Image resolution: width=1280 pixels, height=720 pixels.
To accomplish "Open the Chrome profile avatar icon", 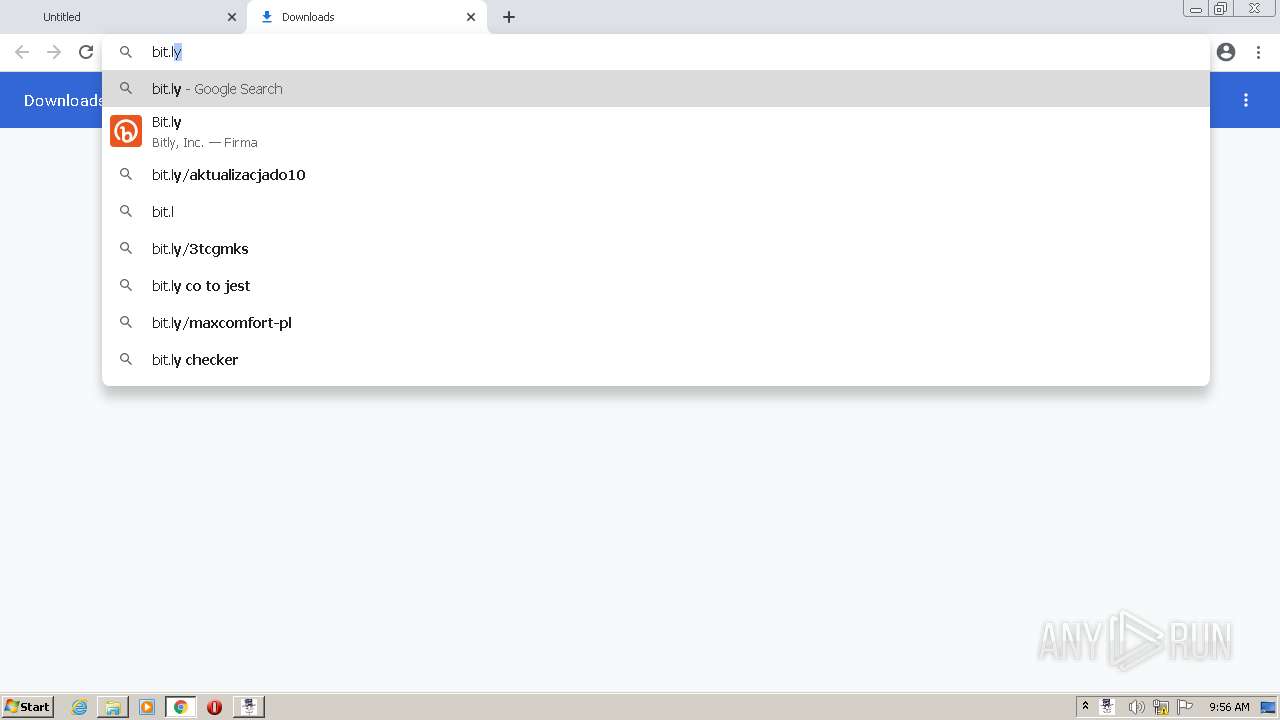I will click(1226, 52).
